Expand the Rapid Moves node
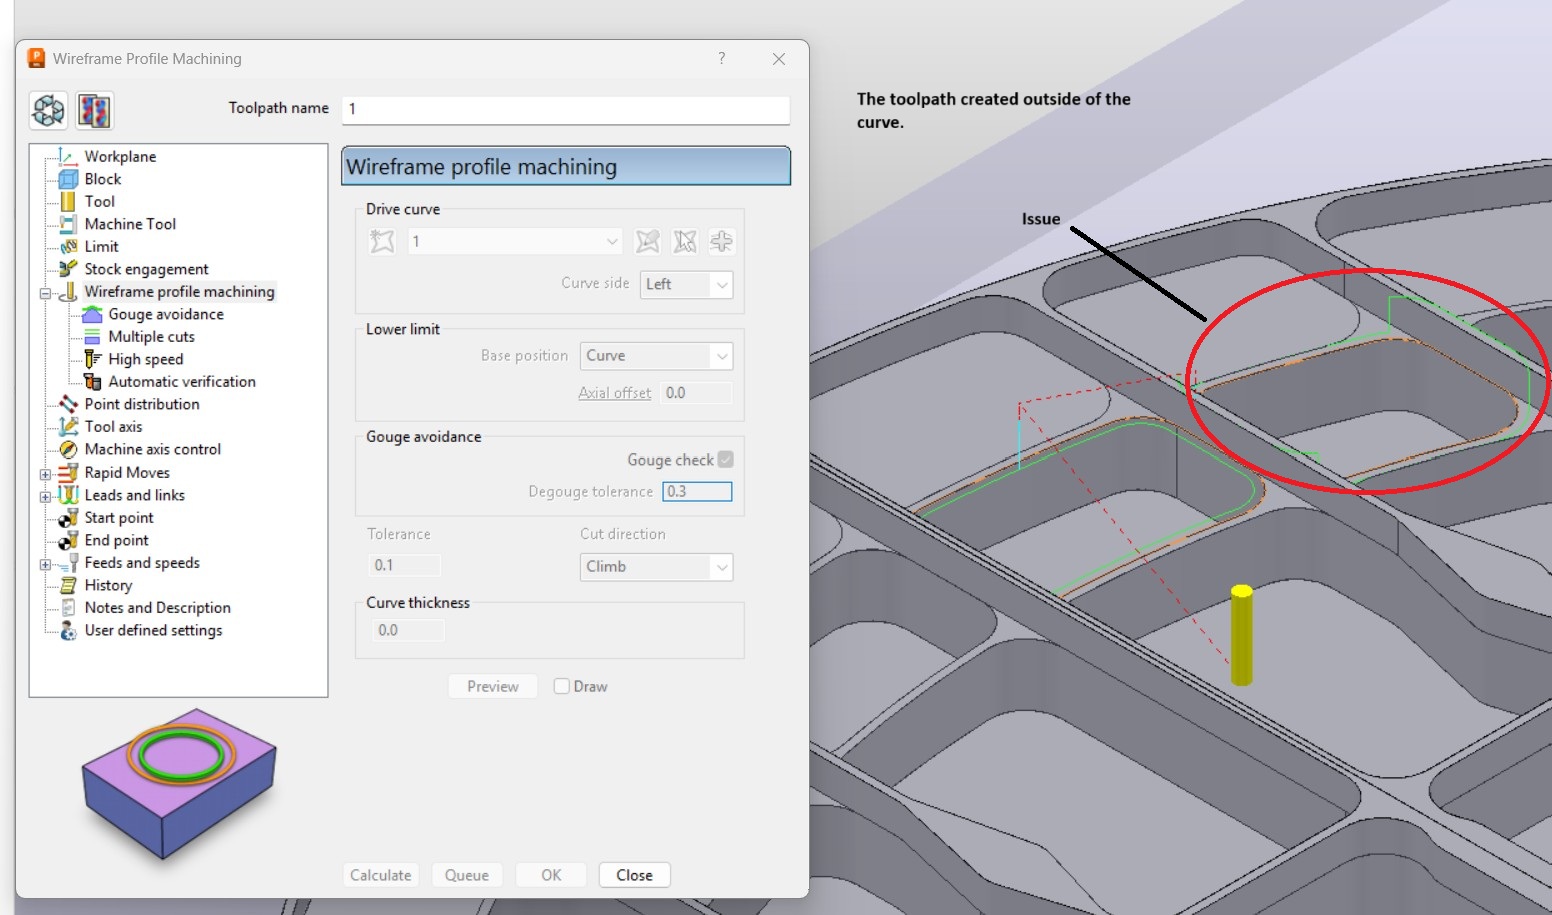This screenshot has width=1552, height=915. tap(45, 474)
